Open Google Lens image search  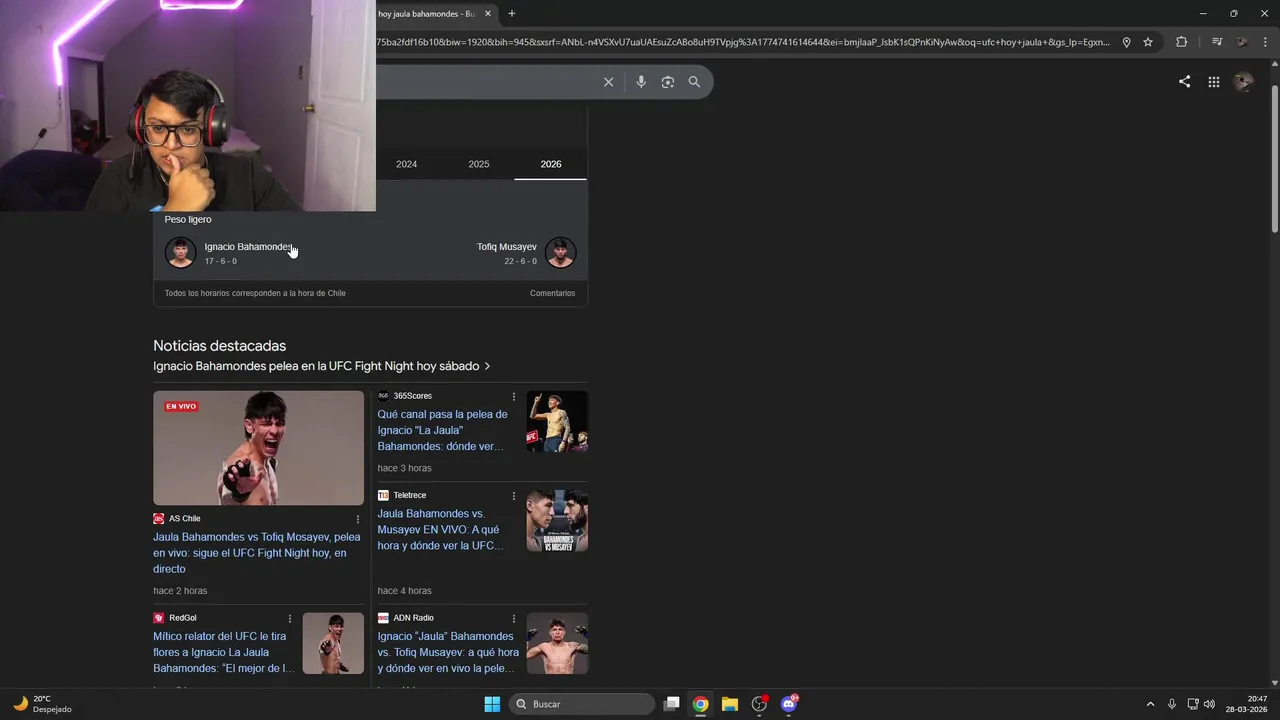[668, 82]
